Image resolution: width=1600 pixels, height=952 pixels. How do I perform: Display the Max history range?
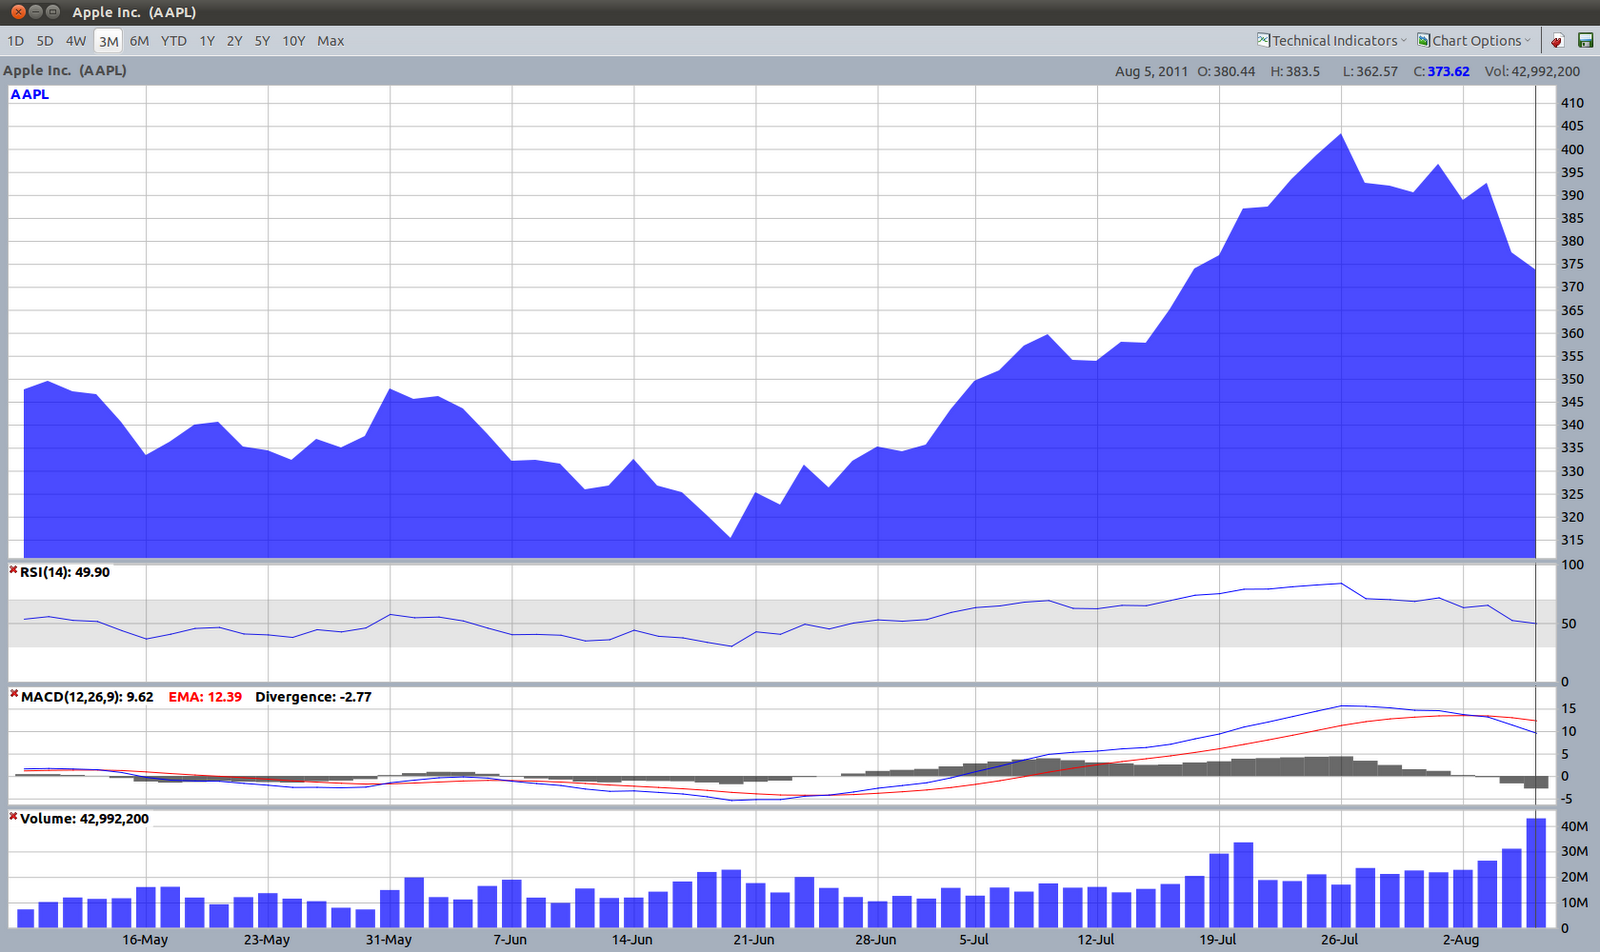[x=331, y=41]
